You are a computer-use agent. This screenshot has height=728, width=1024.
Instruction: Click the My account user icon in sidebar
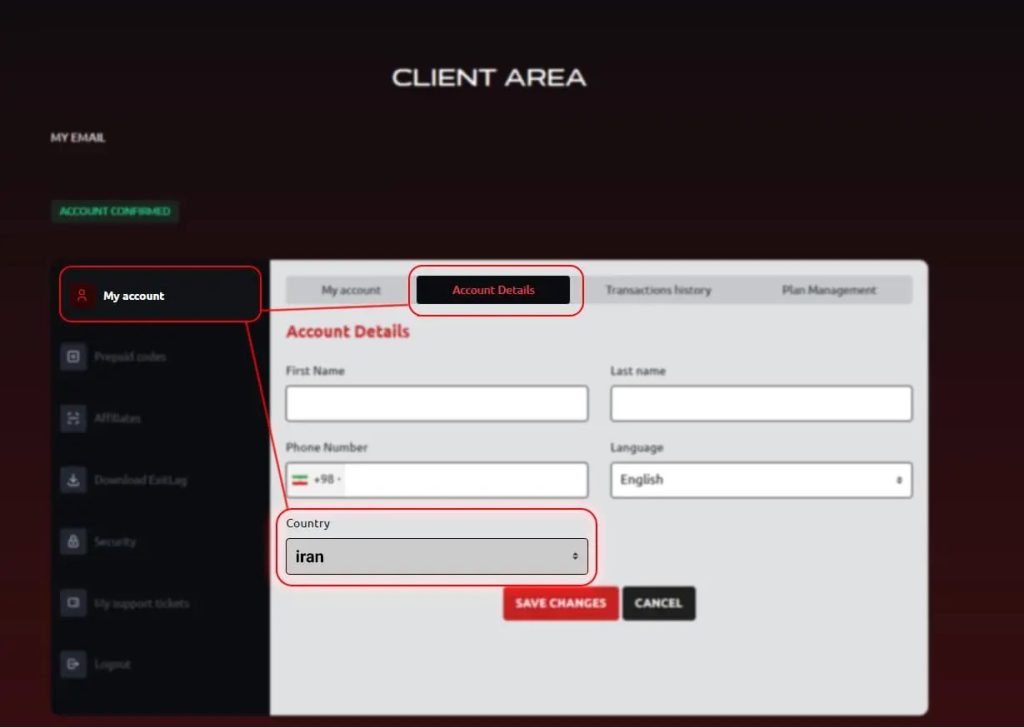click(82, 295)
